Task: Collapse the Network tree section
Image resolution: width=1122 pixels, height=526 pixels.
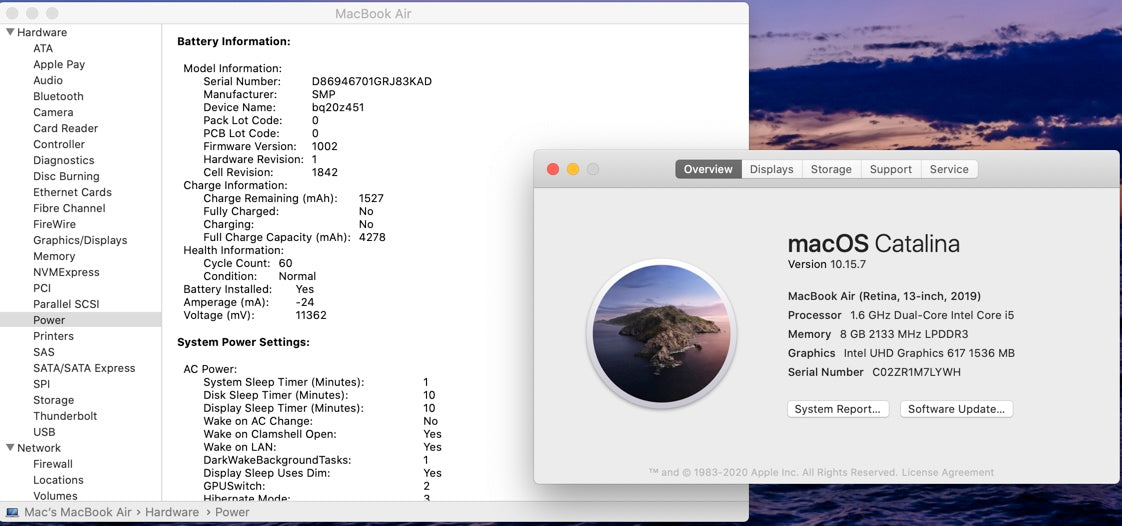Action: (10, 448)
